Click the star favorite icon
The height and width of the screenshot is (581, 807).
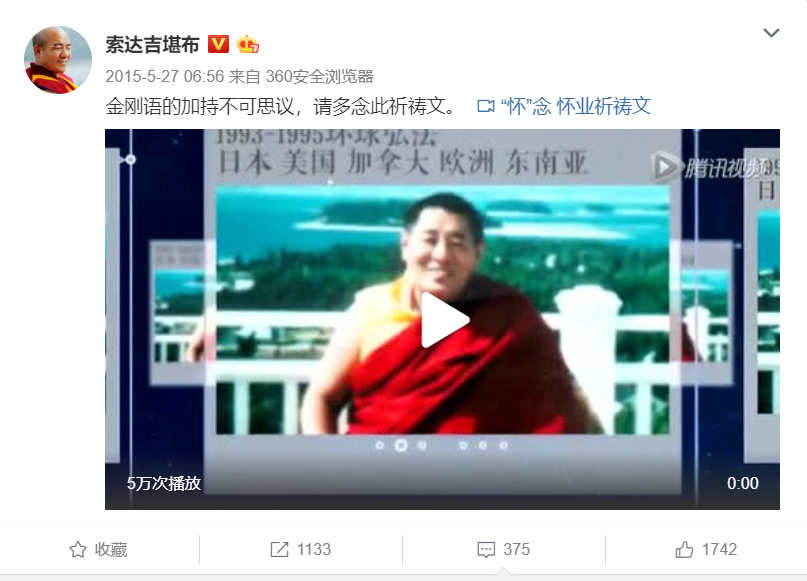pyautogui.click(x=78, y=550)
